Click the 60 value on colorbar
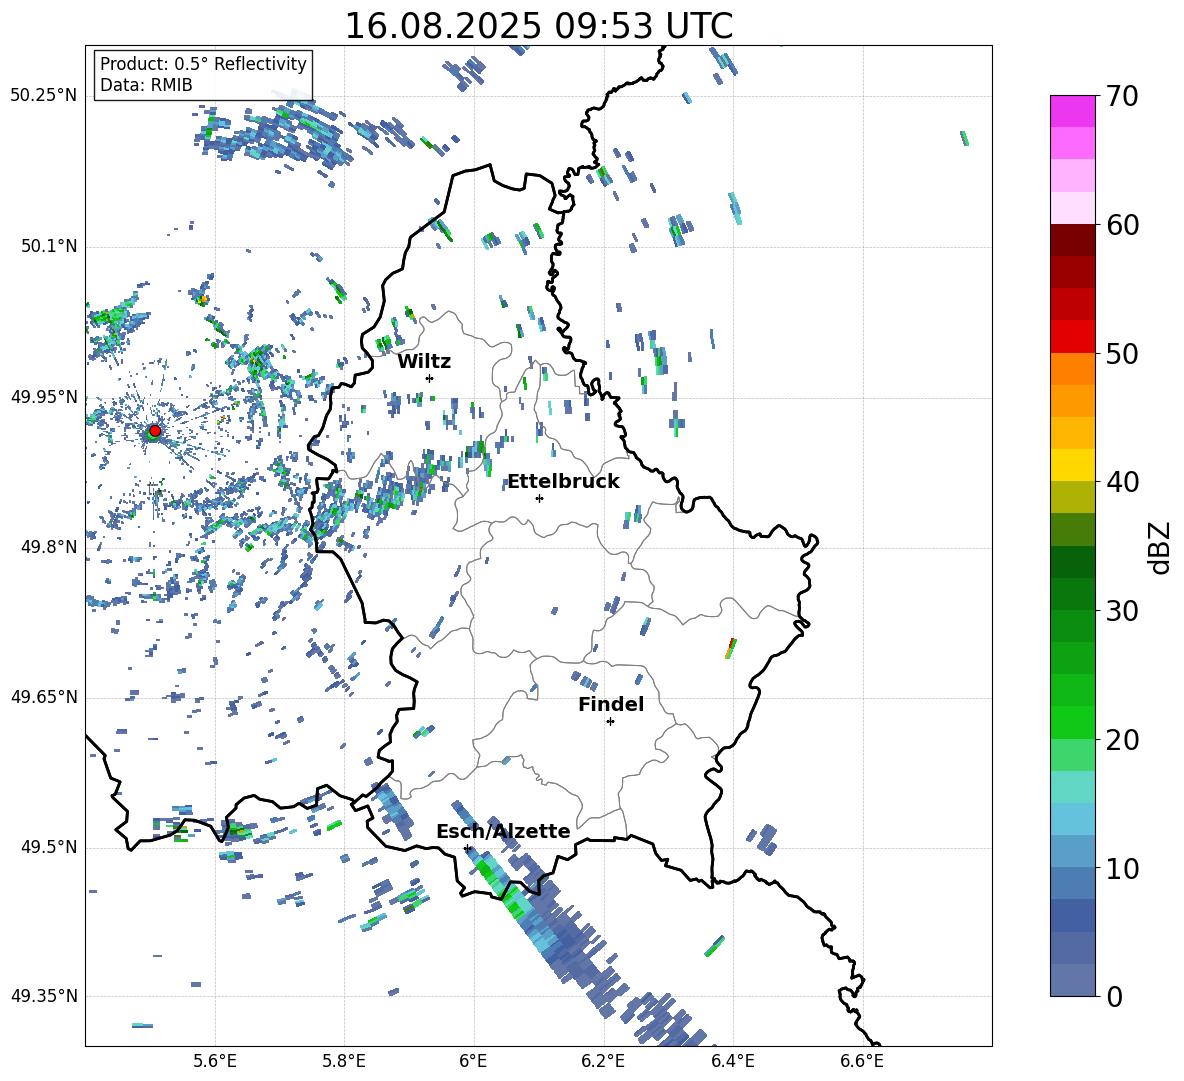This screenshot has width=1184, height=1081. tap(1123, 225)
